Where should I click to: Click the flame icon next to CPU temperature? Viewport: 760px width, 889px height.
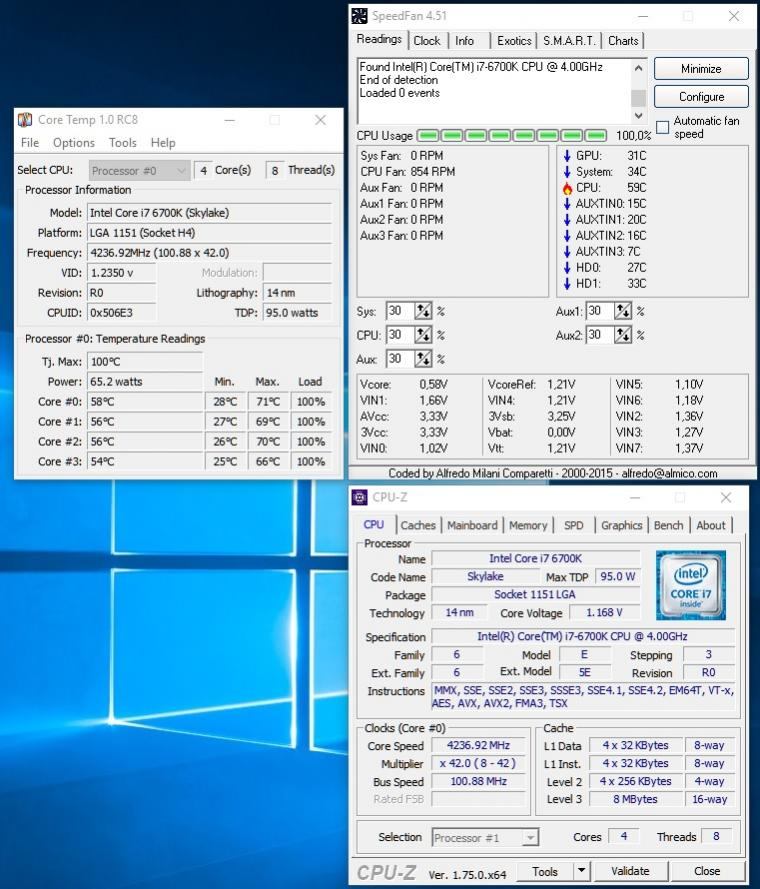(x=567, y=188)
